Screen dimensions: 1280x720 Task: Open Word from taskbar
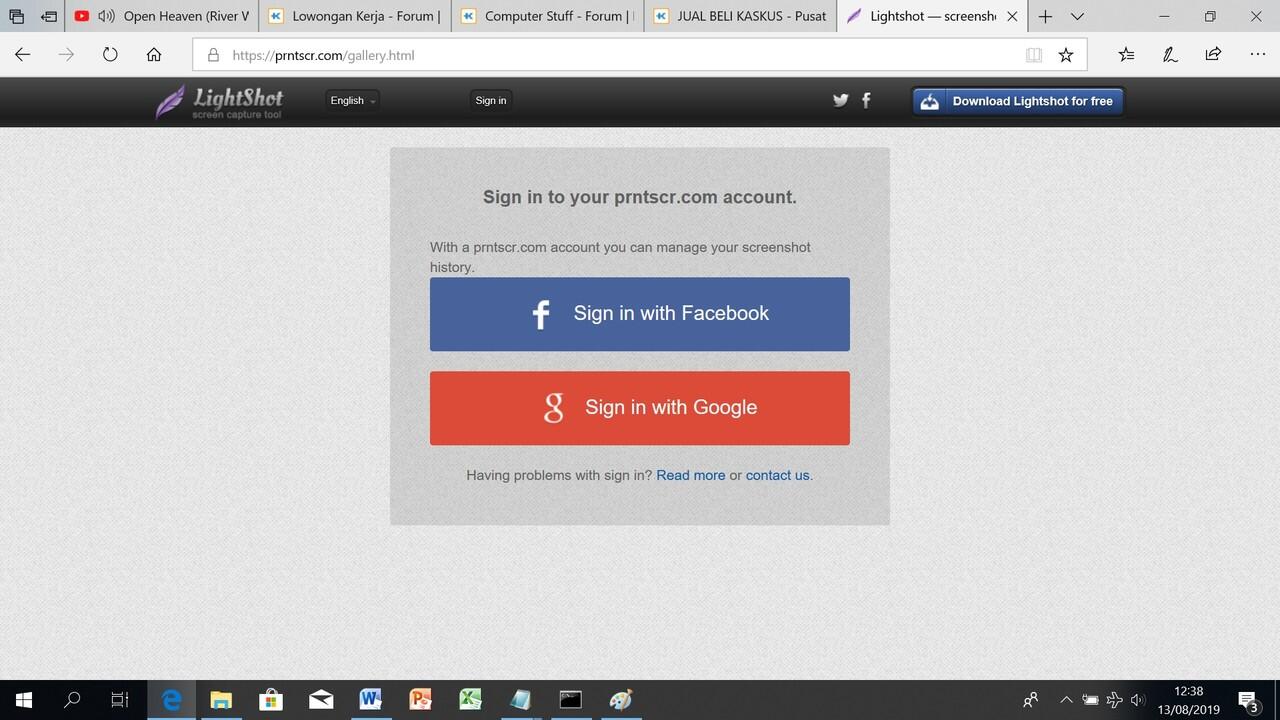371,700
